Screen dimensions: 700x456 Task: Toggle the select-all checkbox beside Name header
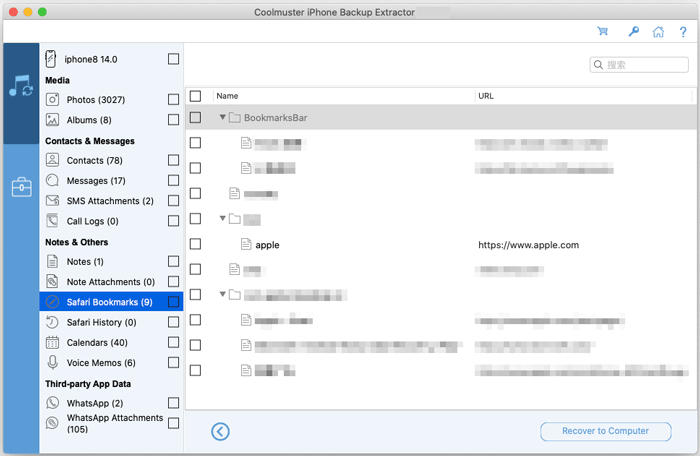[195, 96]
